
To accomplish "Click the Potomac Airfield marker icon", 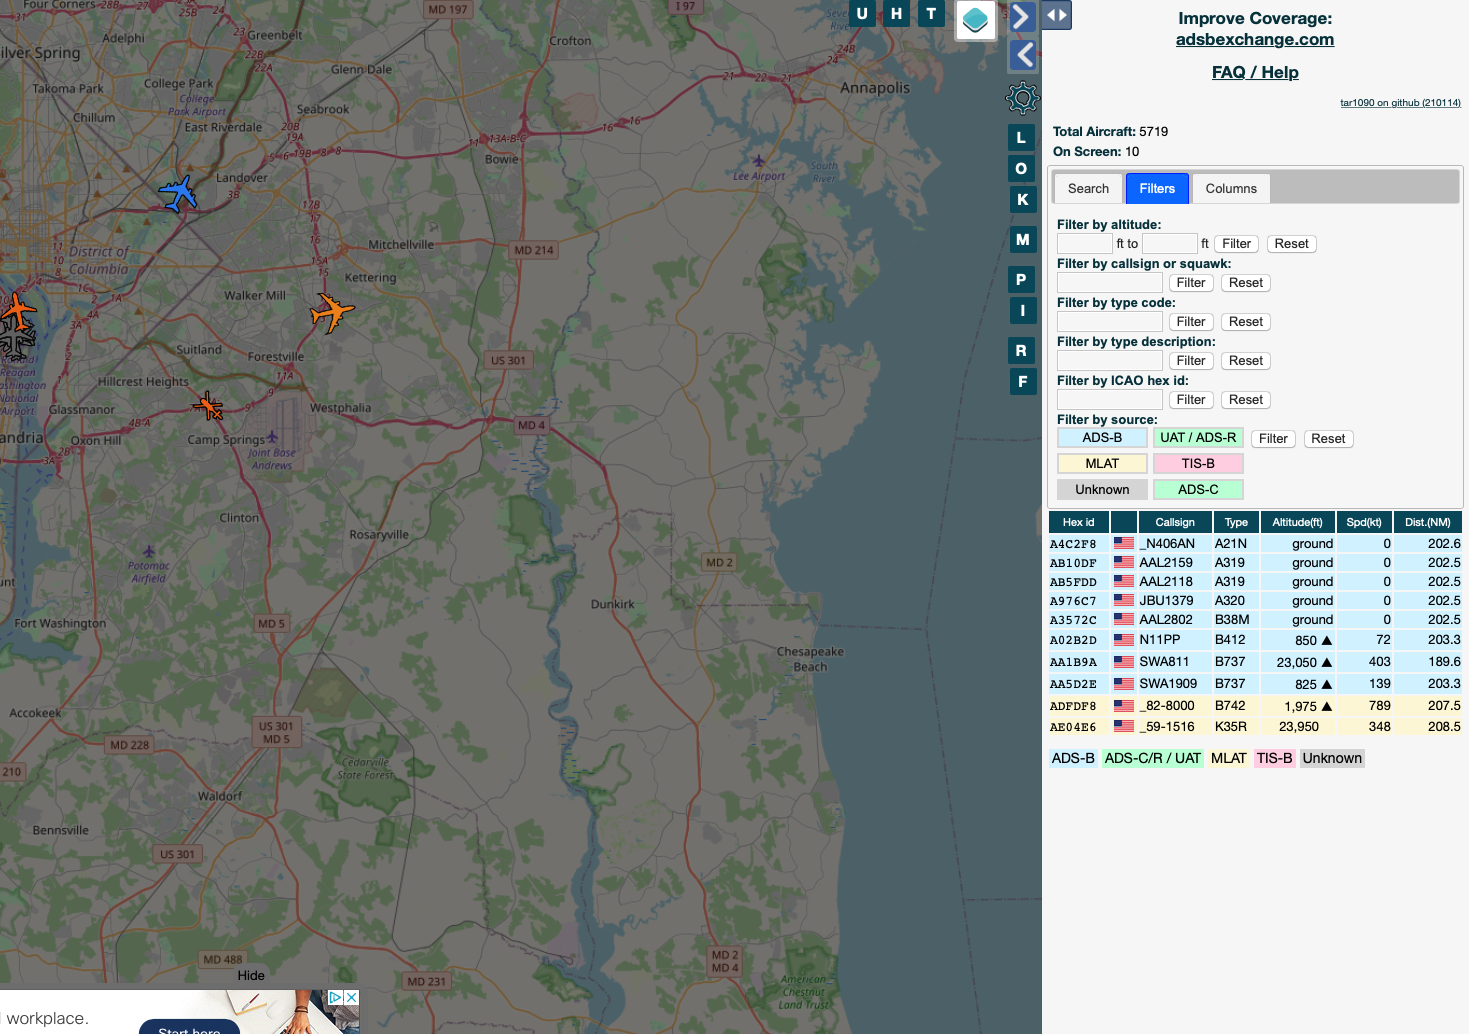I will pyautogui.click(x=149, y=551).
